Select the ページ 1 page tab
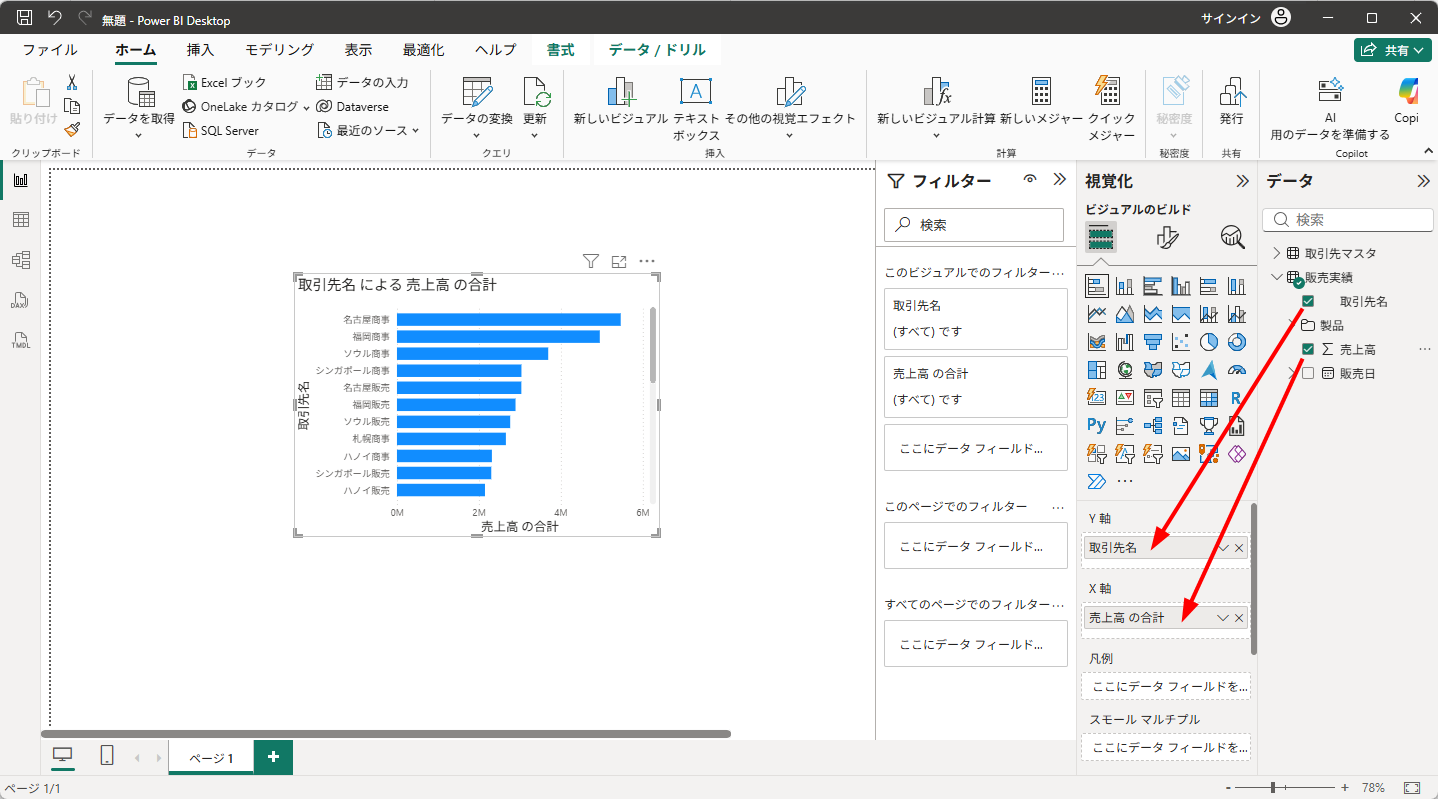1438x799 pixels. (211, 758)
